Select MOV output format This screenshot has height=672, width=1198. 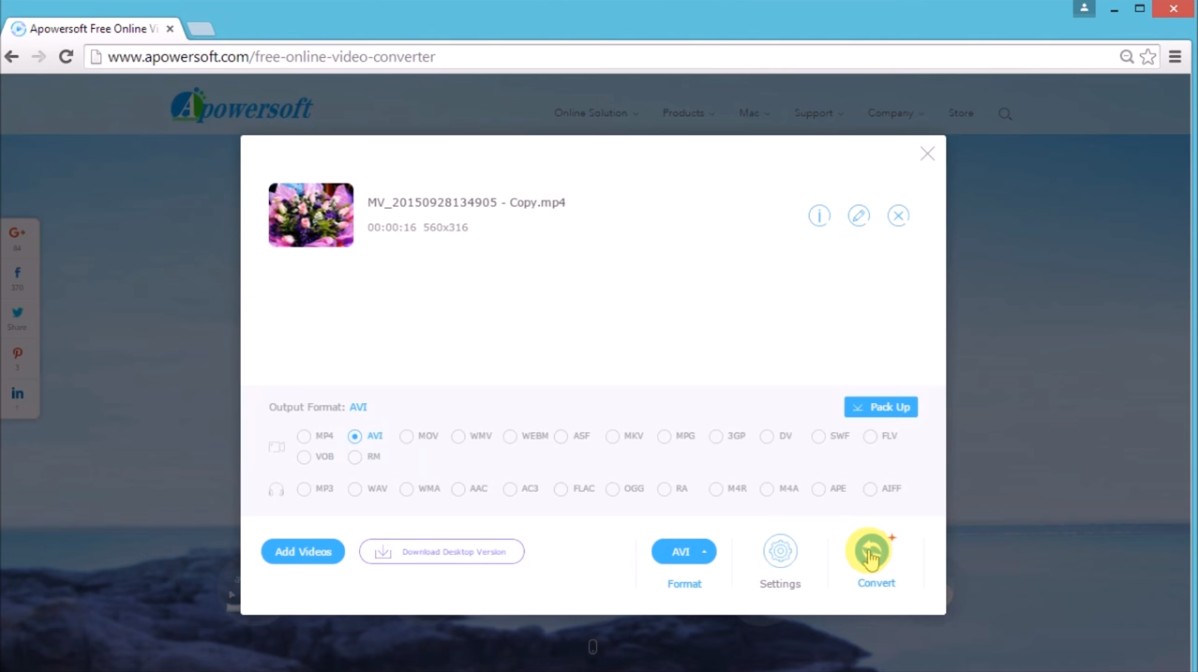click(x=406, y=436)
